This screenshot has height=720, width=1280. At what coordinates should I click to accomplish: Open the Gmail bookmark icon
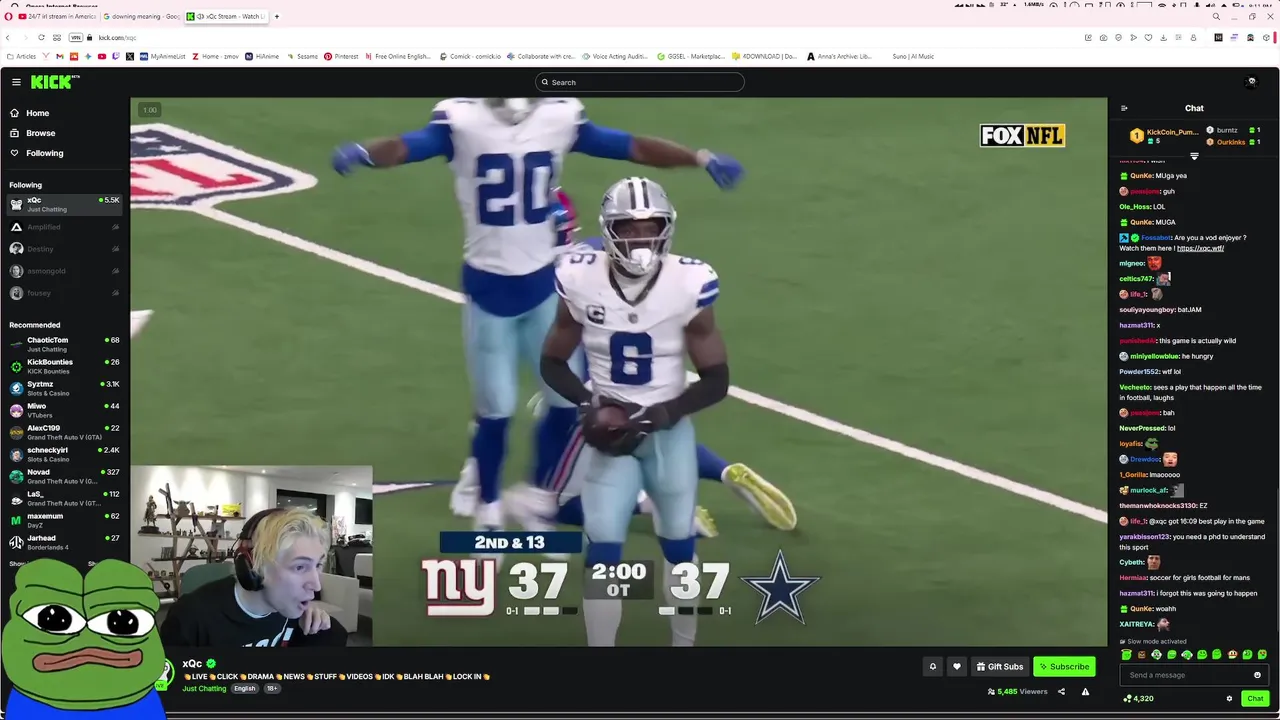pyautogui.click(x=60, y=56)
